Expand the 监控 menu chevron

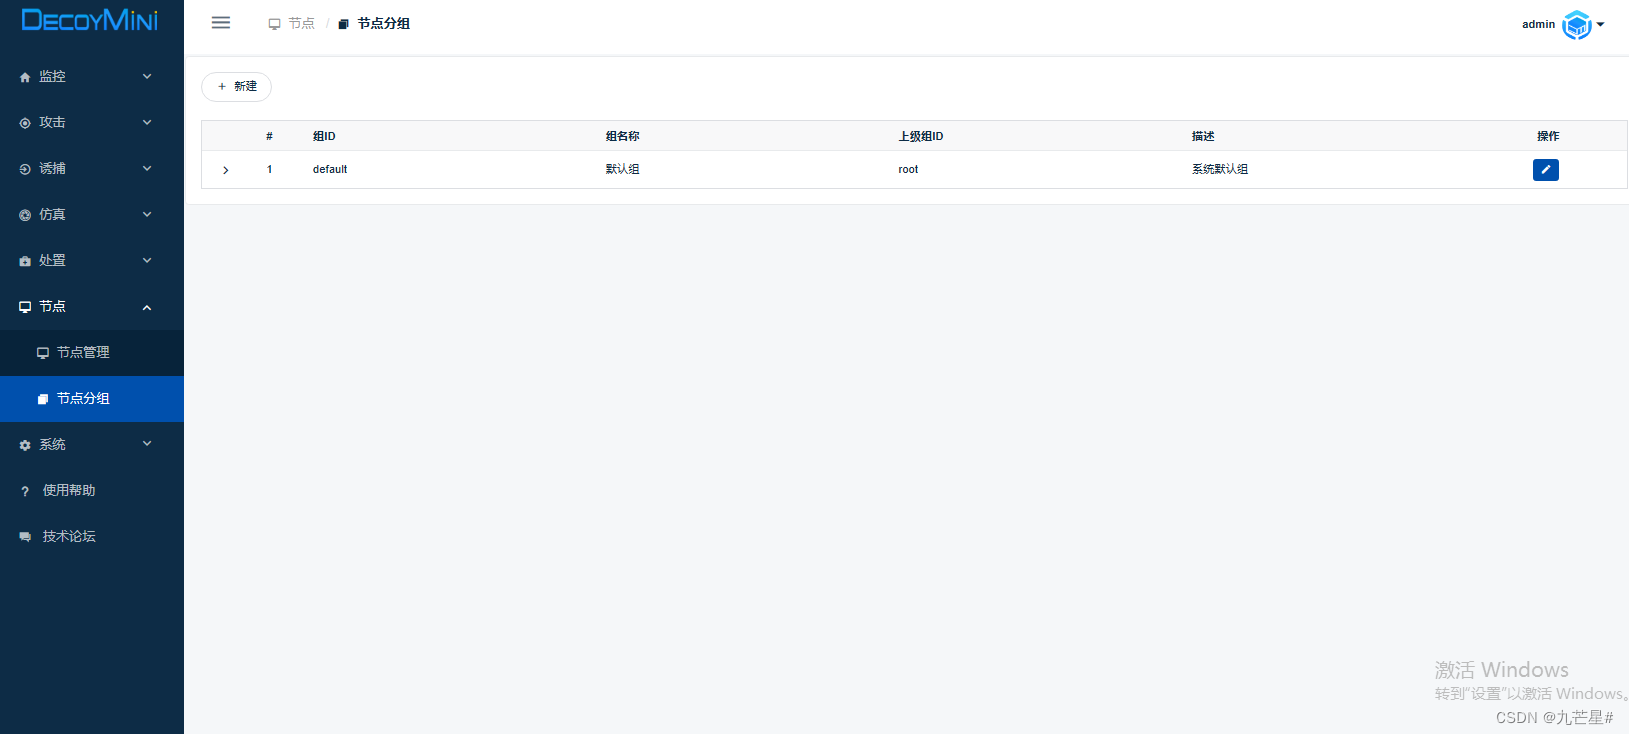(147, 76)
